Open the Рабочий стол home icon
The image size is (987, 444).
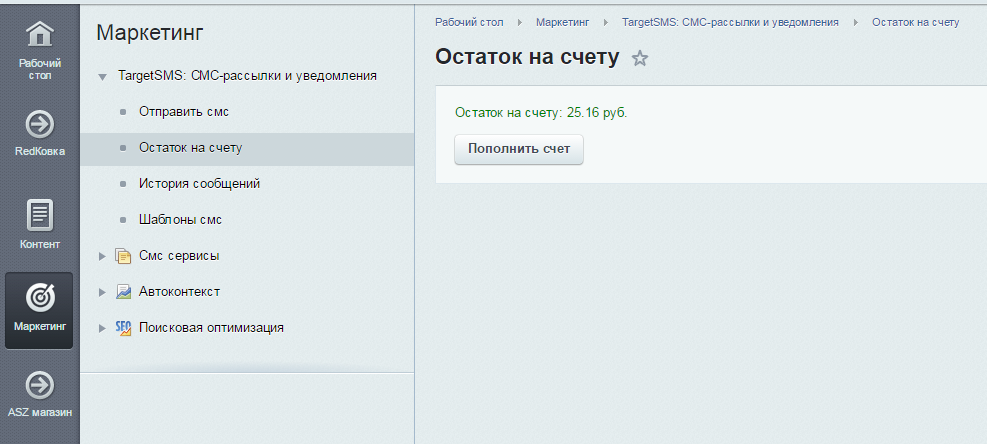39,35
